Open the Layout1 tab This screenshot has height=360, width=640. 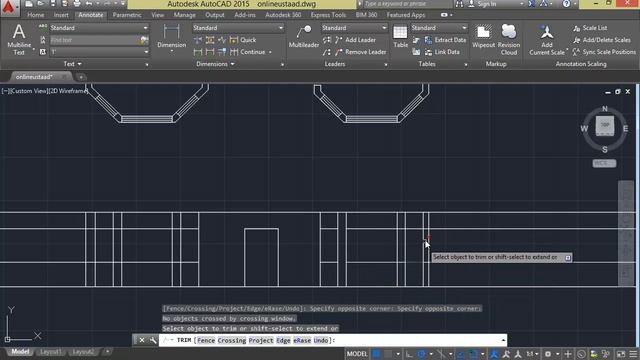point(51,352)
